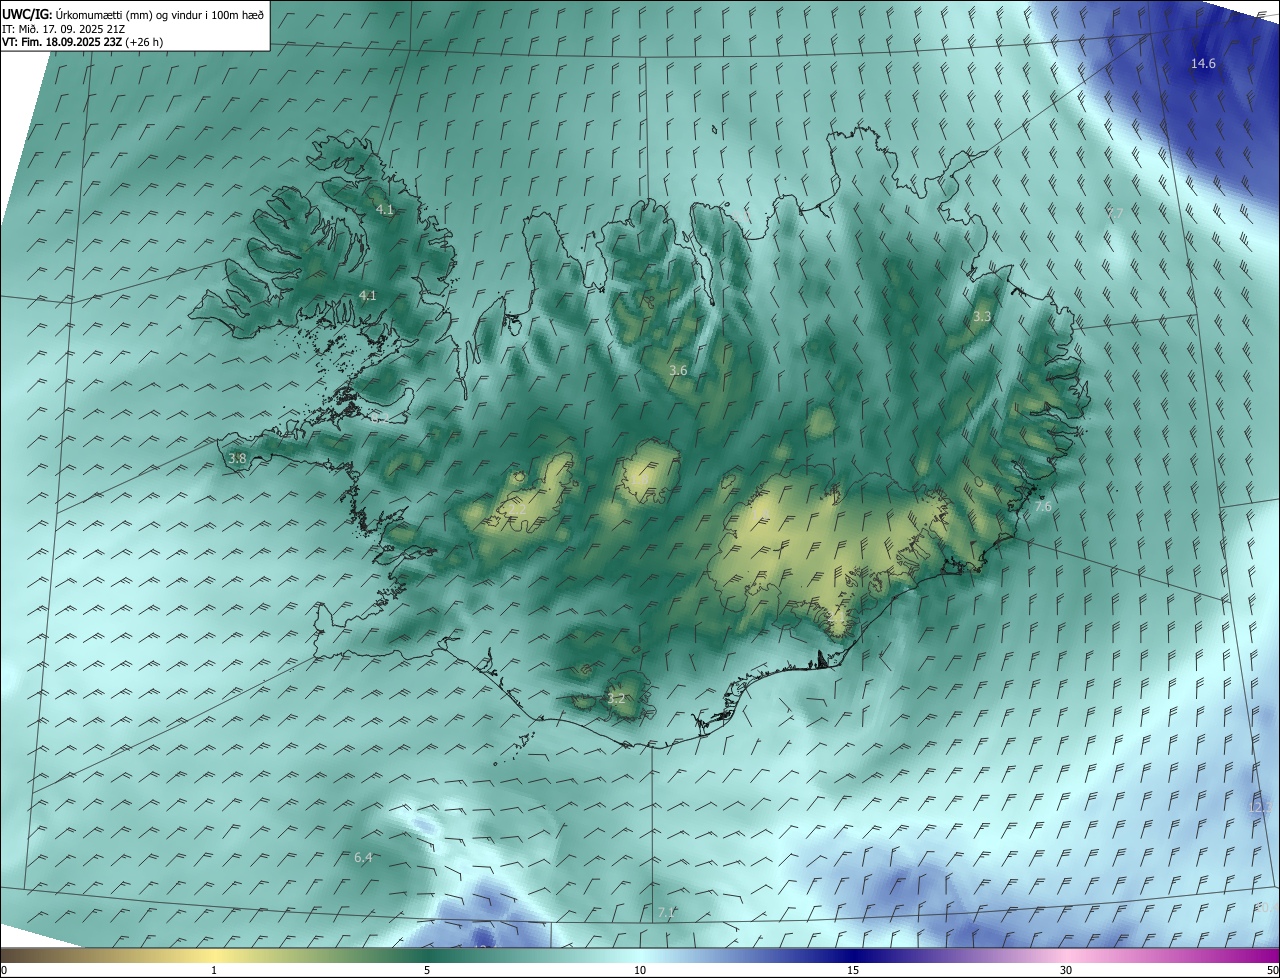Click the '30' tick on the color scale

1066,970
